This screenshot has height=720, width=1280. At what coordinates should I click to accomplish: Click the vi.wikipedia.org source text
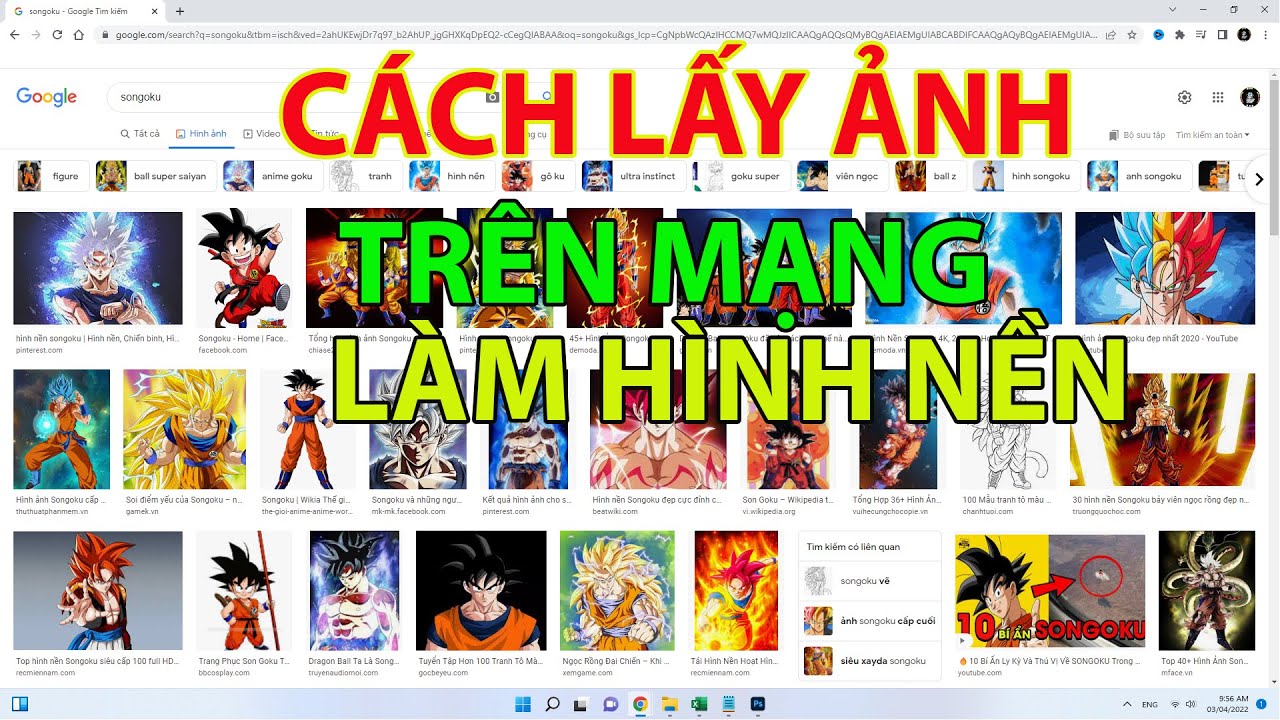(769, 511)
